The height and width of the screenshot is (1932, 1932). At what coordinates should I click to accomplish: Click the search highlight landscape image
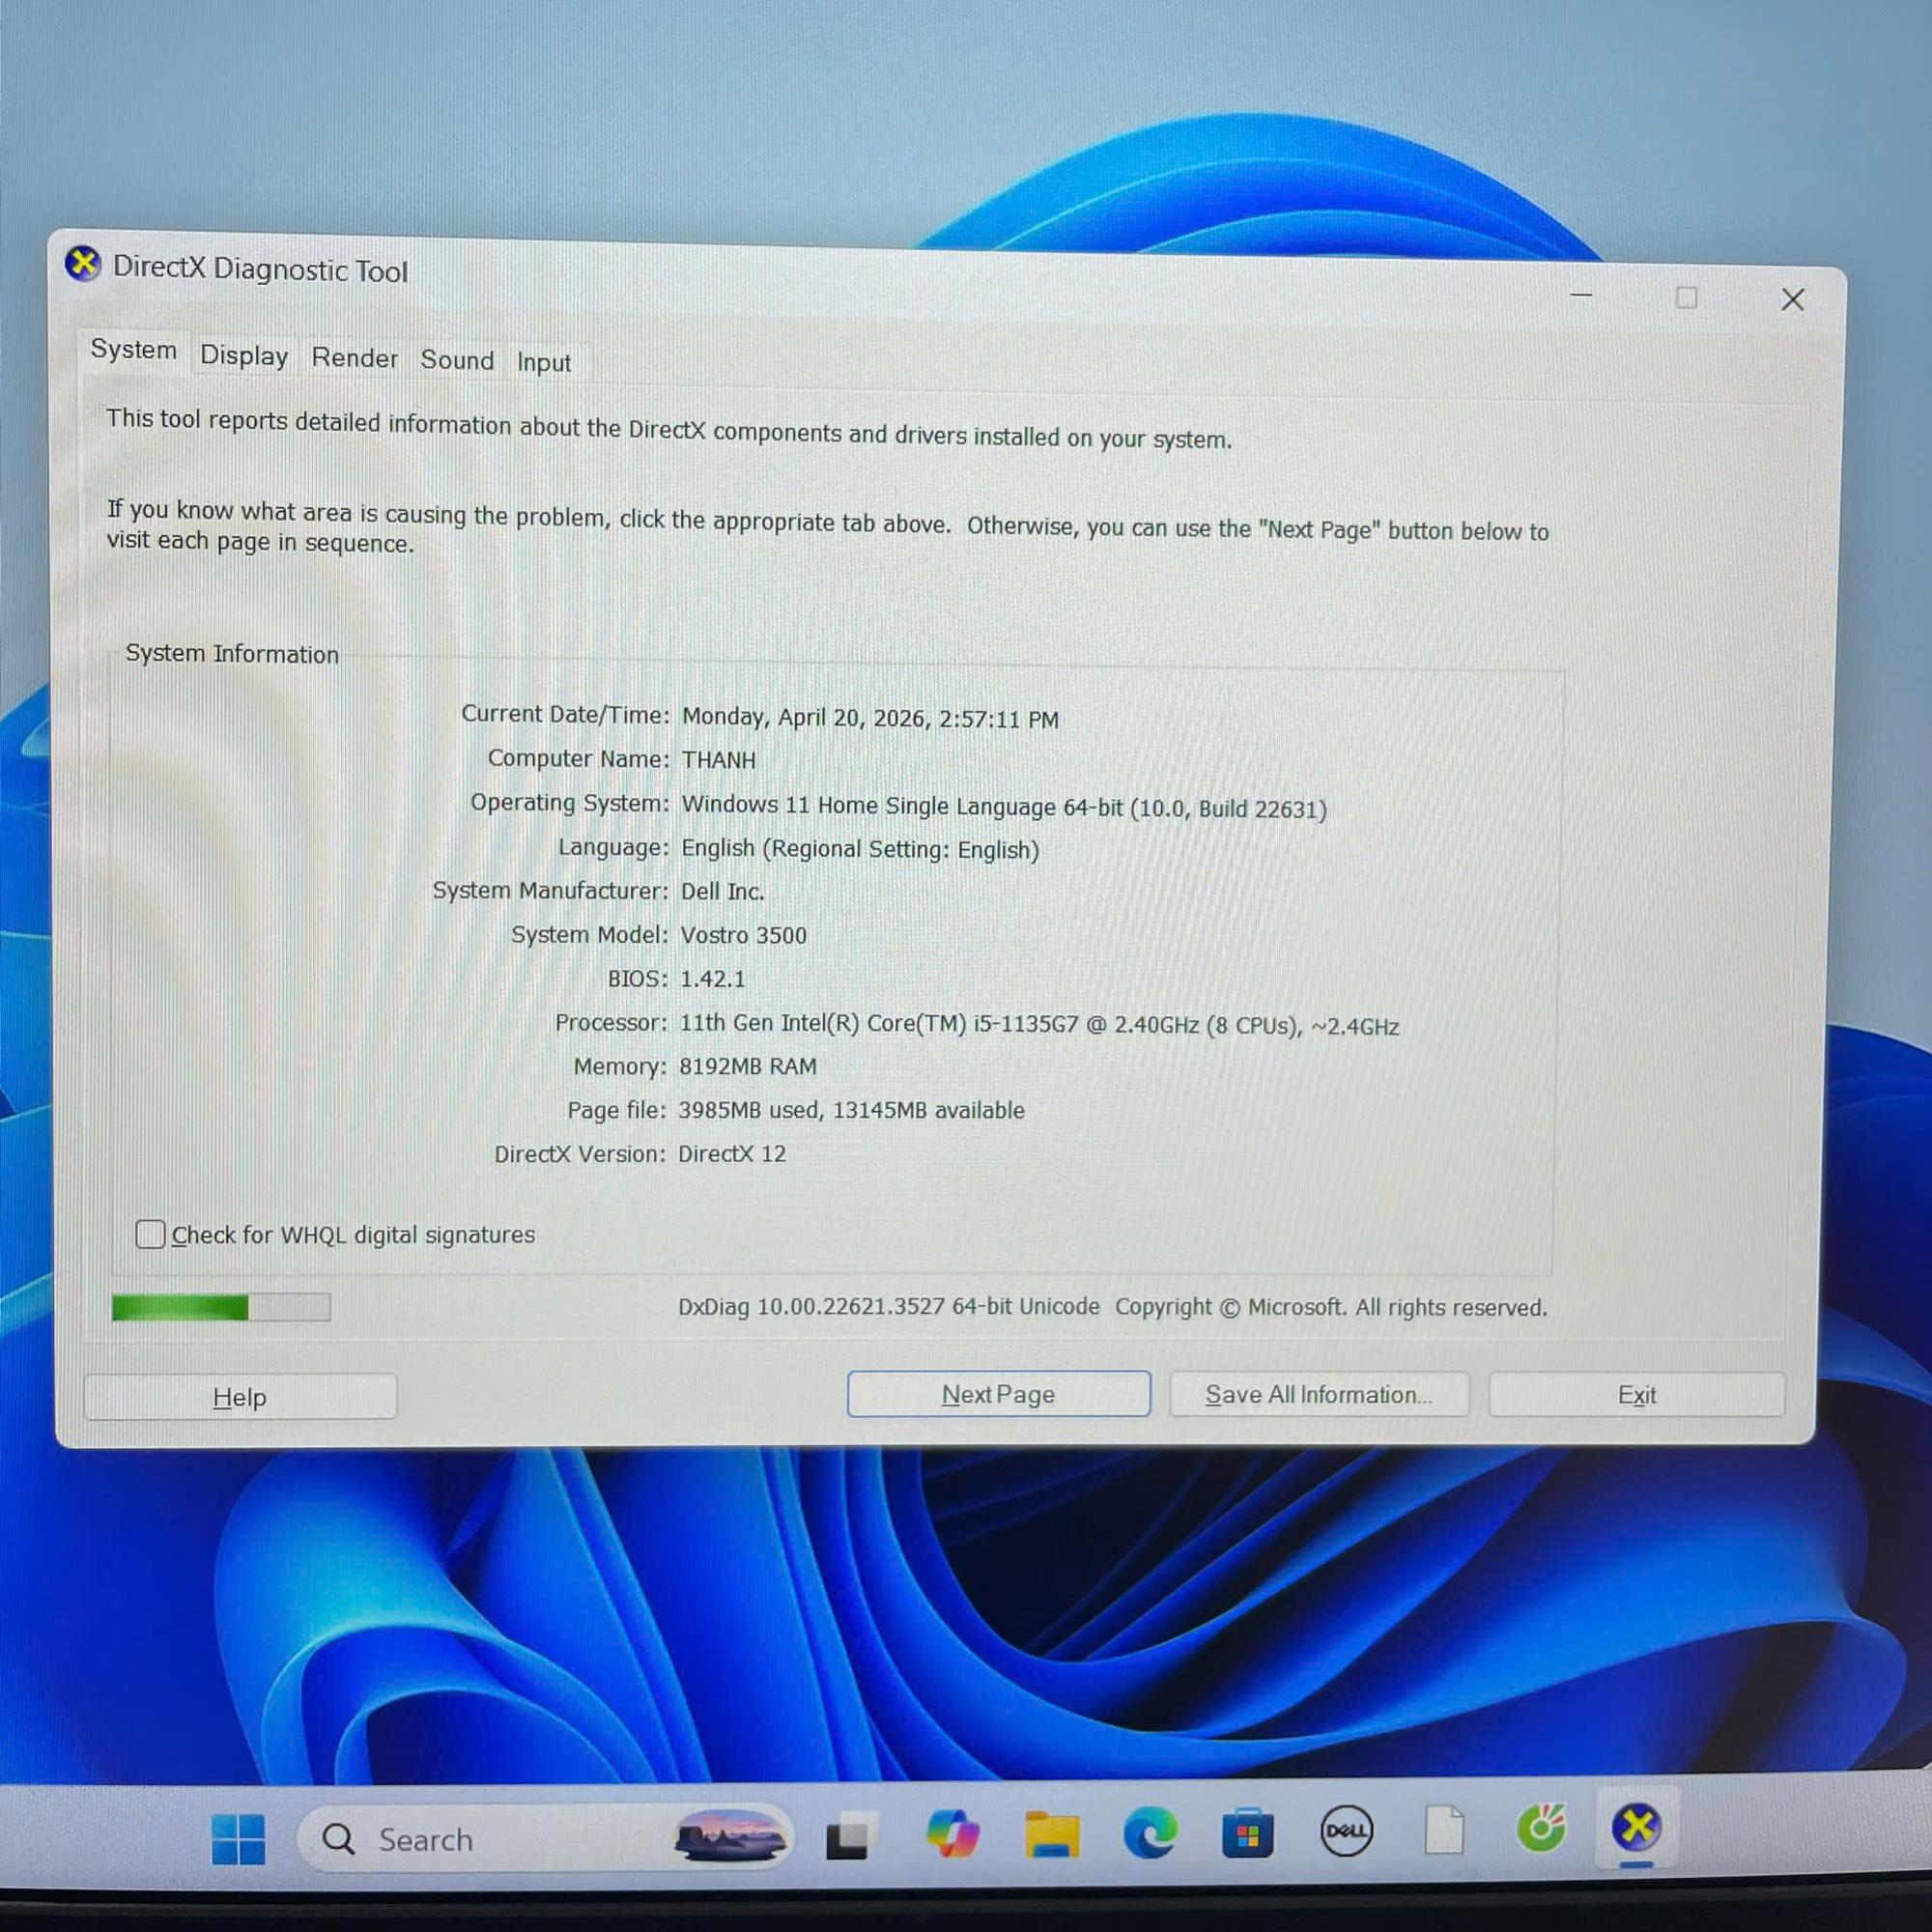(x=729, y=1837)
